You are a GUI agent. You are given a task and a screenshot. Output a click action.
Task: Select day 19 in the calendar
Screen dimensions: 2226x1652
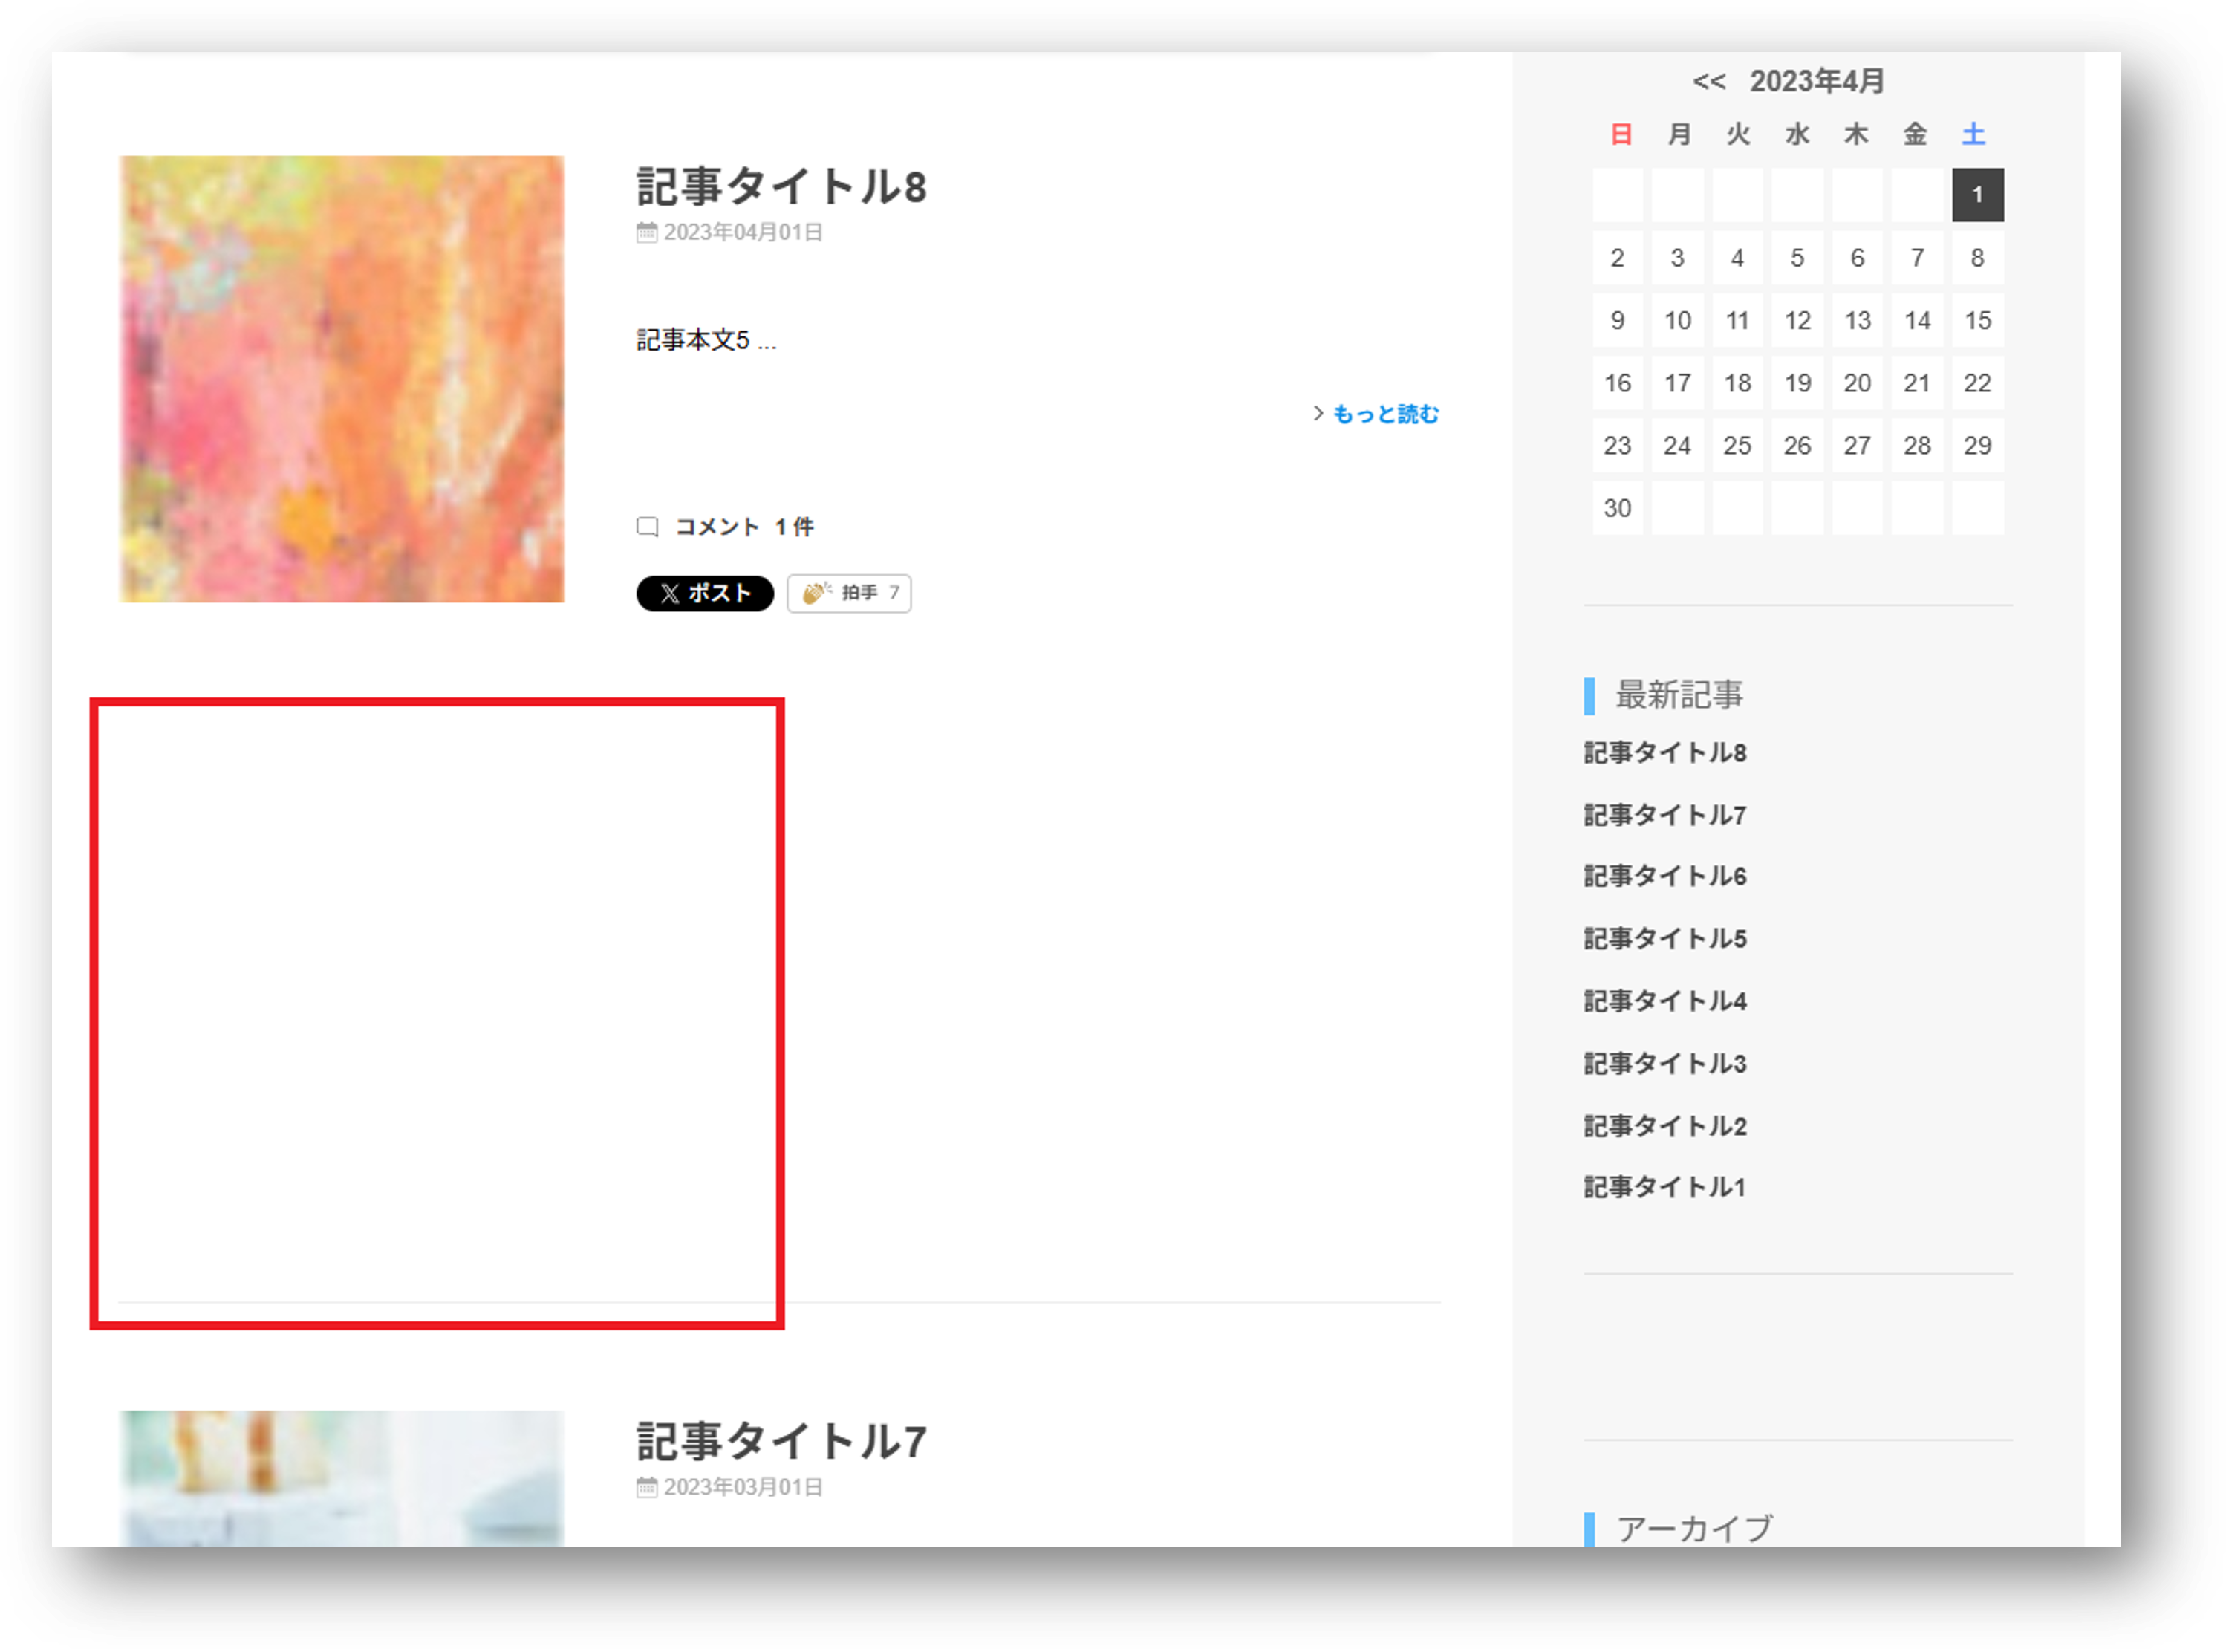tap(1797, 383)
